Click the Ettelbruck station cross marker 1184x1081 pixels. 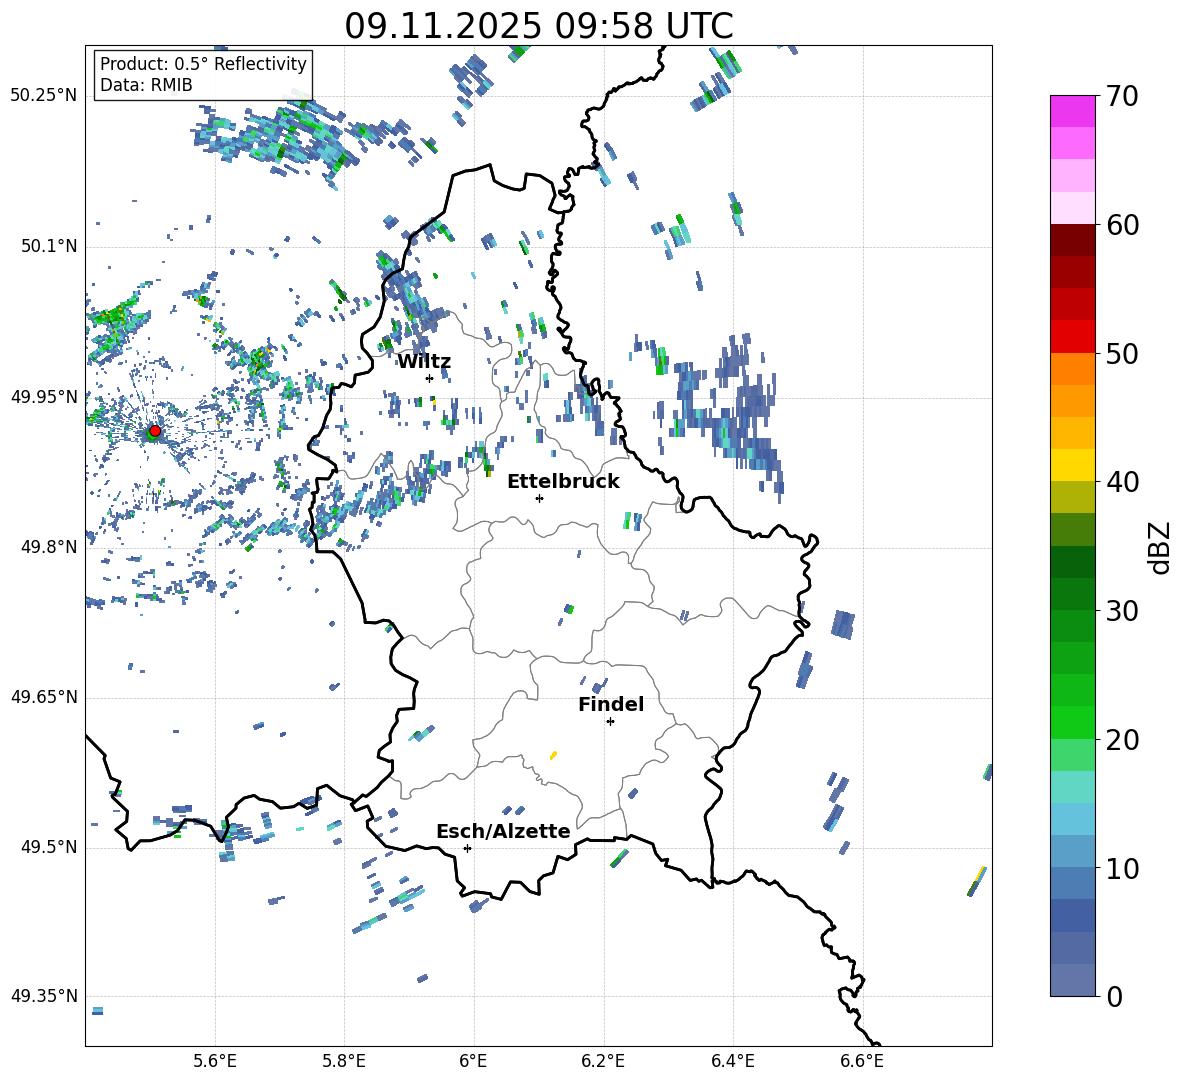tap(539, 498)
